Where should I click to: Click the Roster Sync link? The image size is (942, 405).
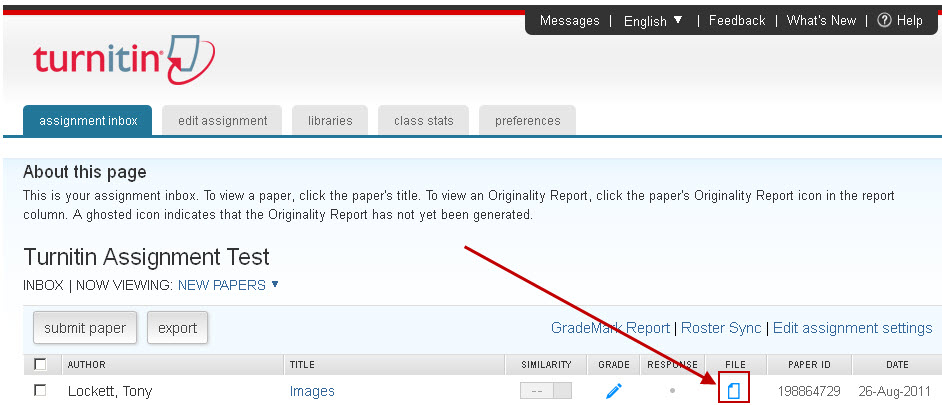coord(721,328)
